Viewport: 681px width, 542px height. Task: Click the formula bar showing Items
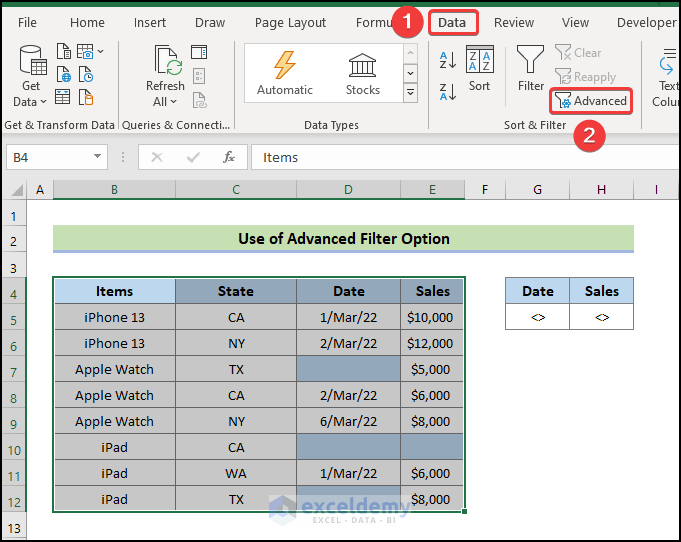pyautogui.click(x=465, y=157)
